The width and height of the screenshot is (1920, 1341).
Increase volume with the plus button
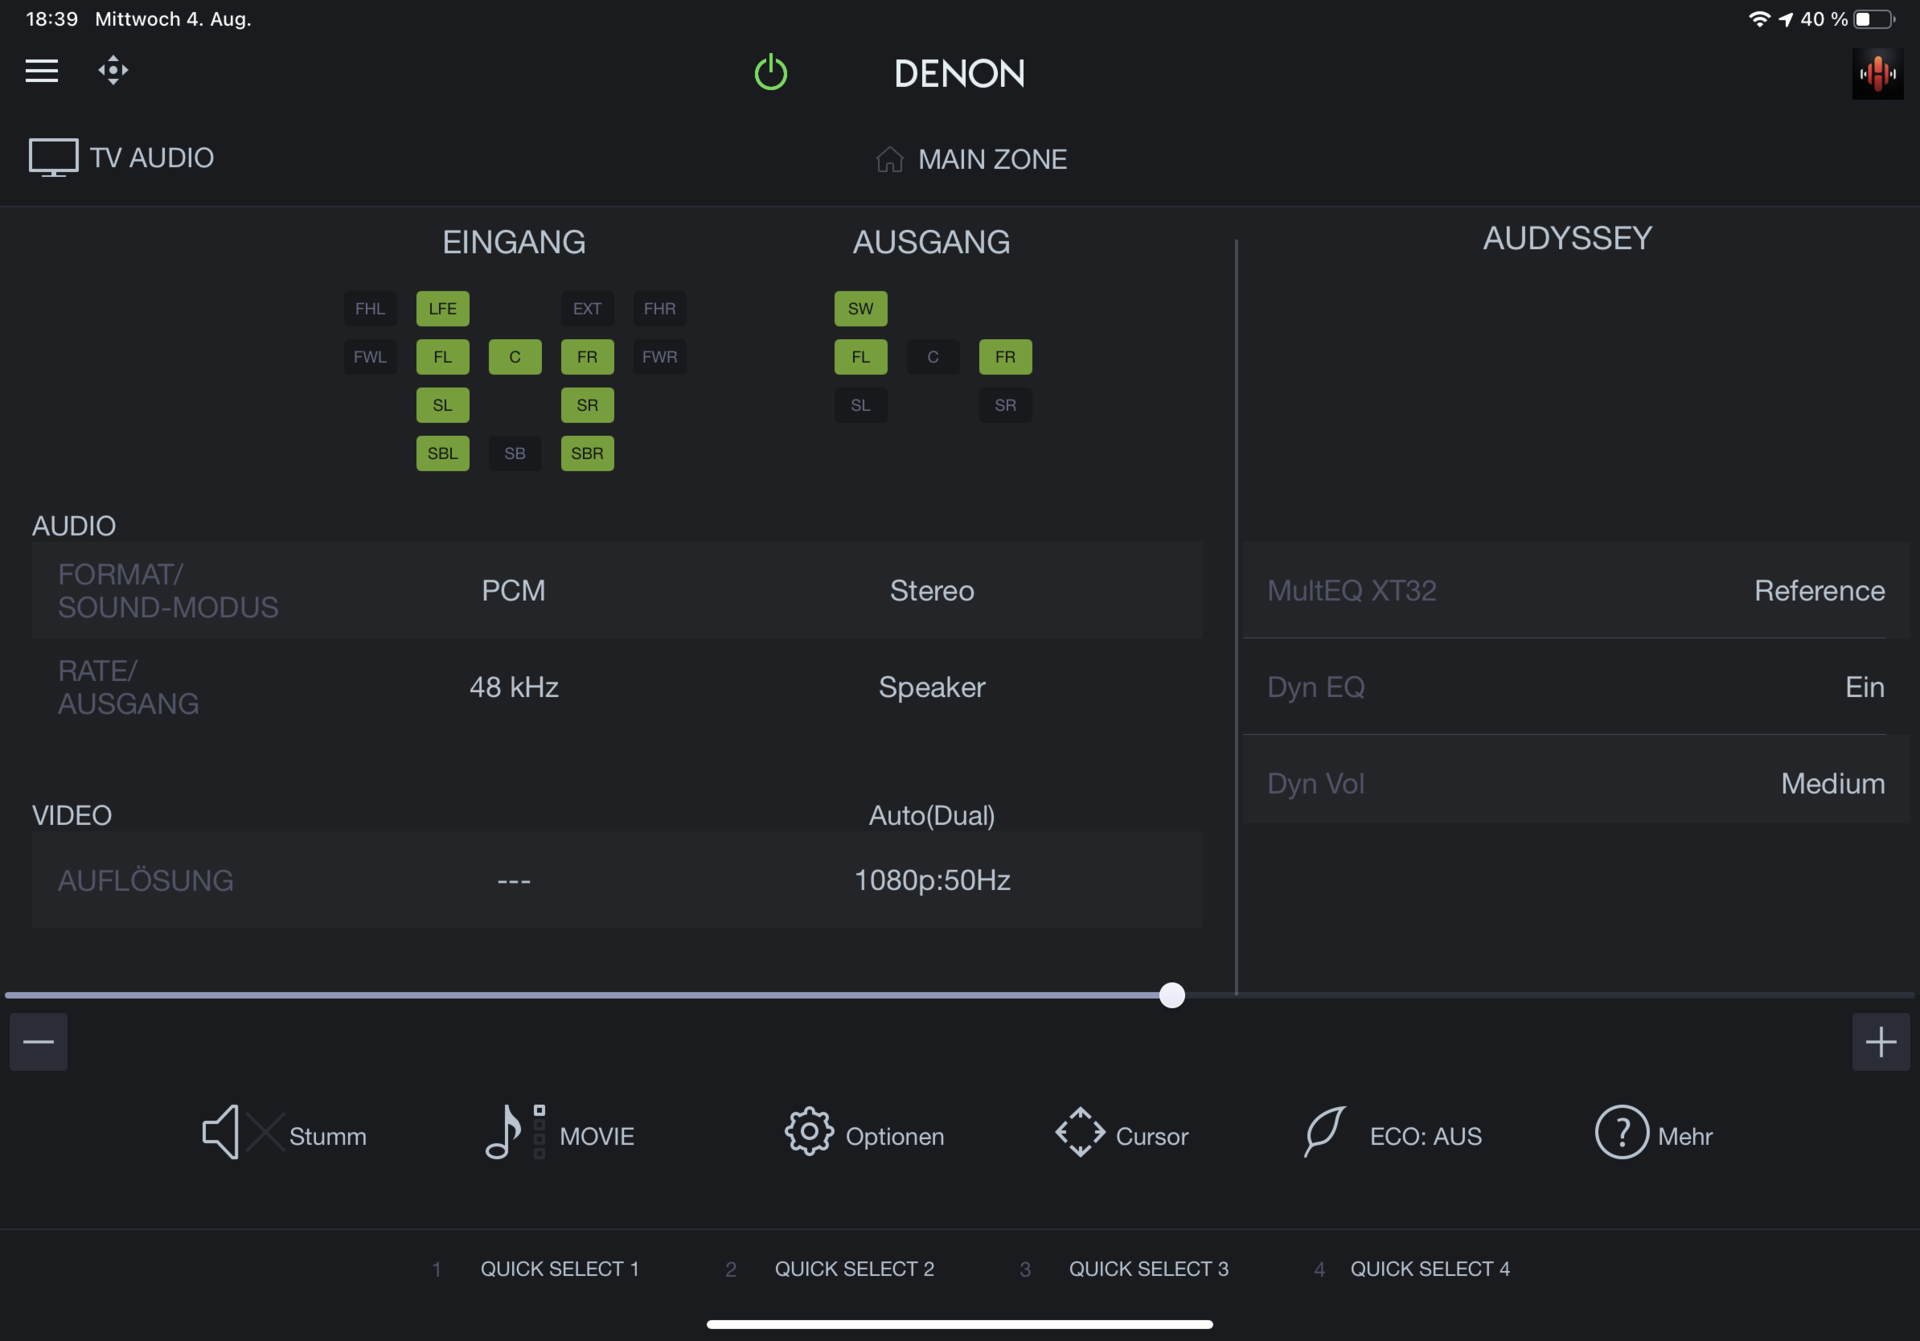point(1881,1042)
